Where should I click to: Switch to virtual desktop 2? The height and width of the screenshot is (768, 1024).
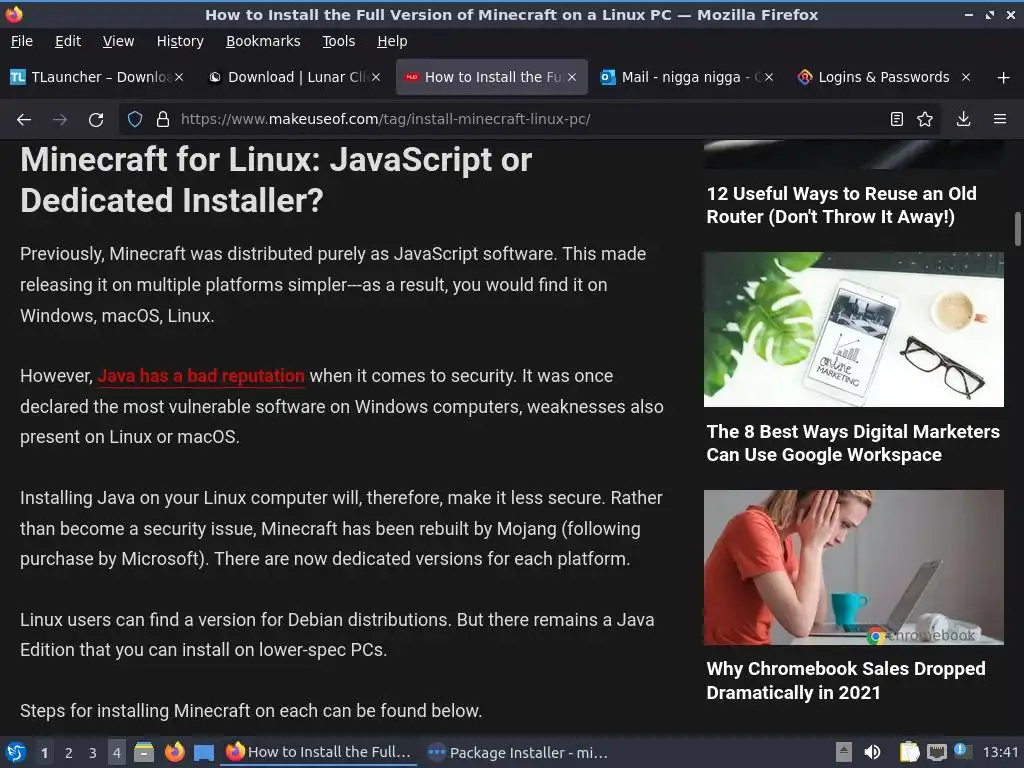68,753
